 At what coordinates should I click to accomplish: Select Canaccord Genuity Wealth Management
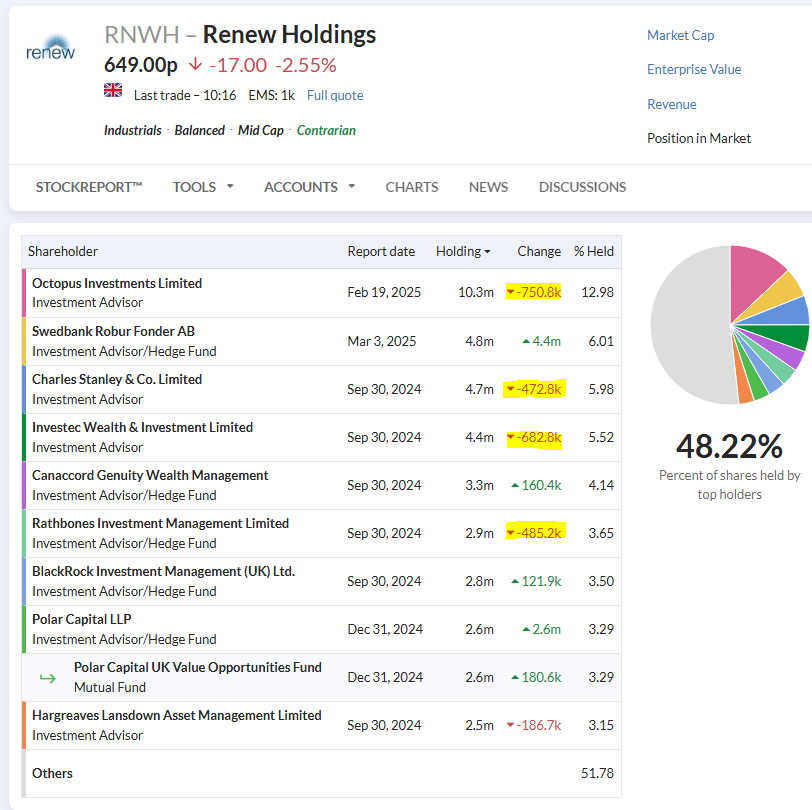point(150,475)
